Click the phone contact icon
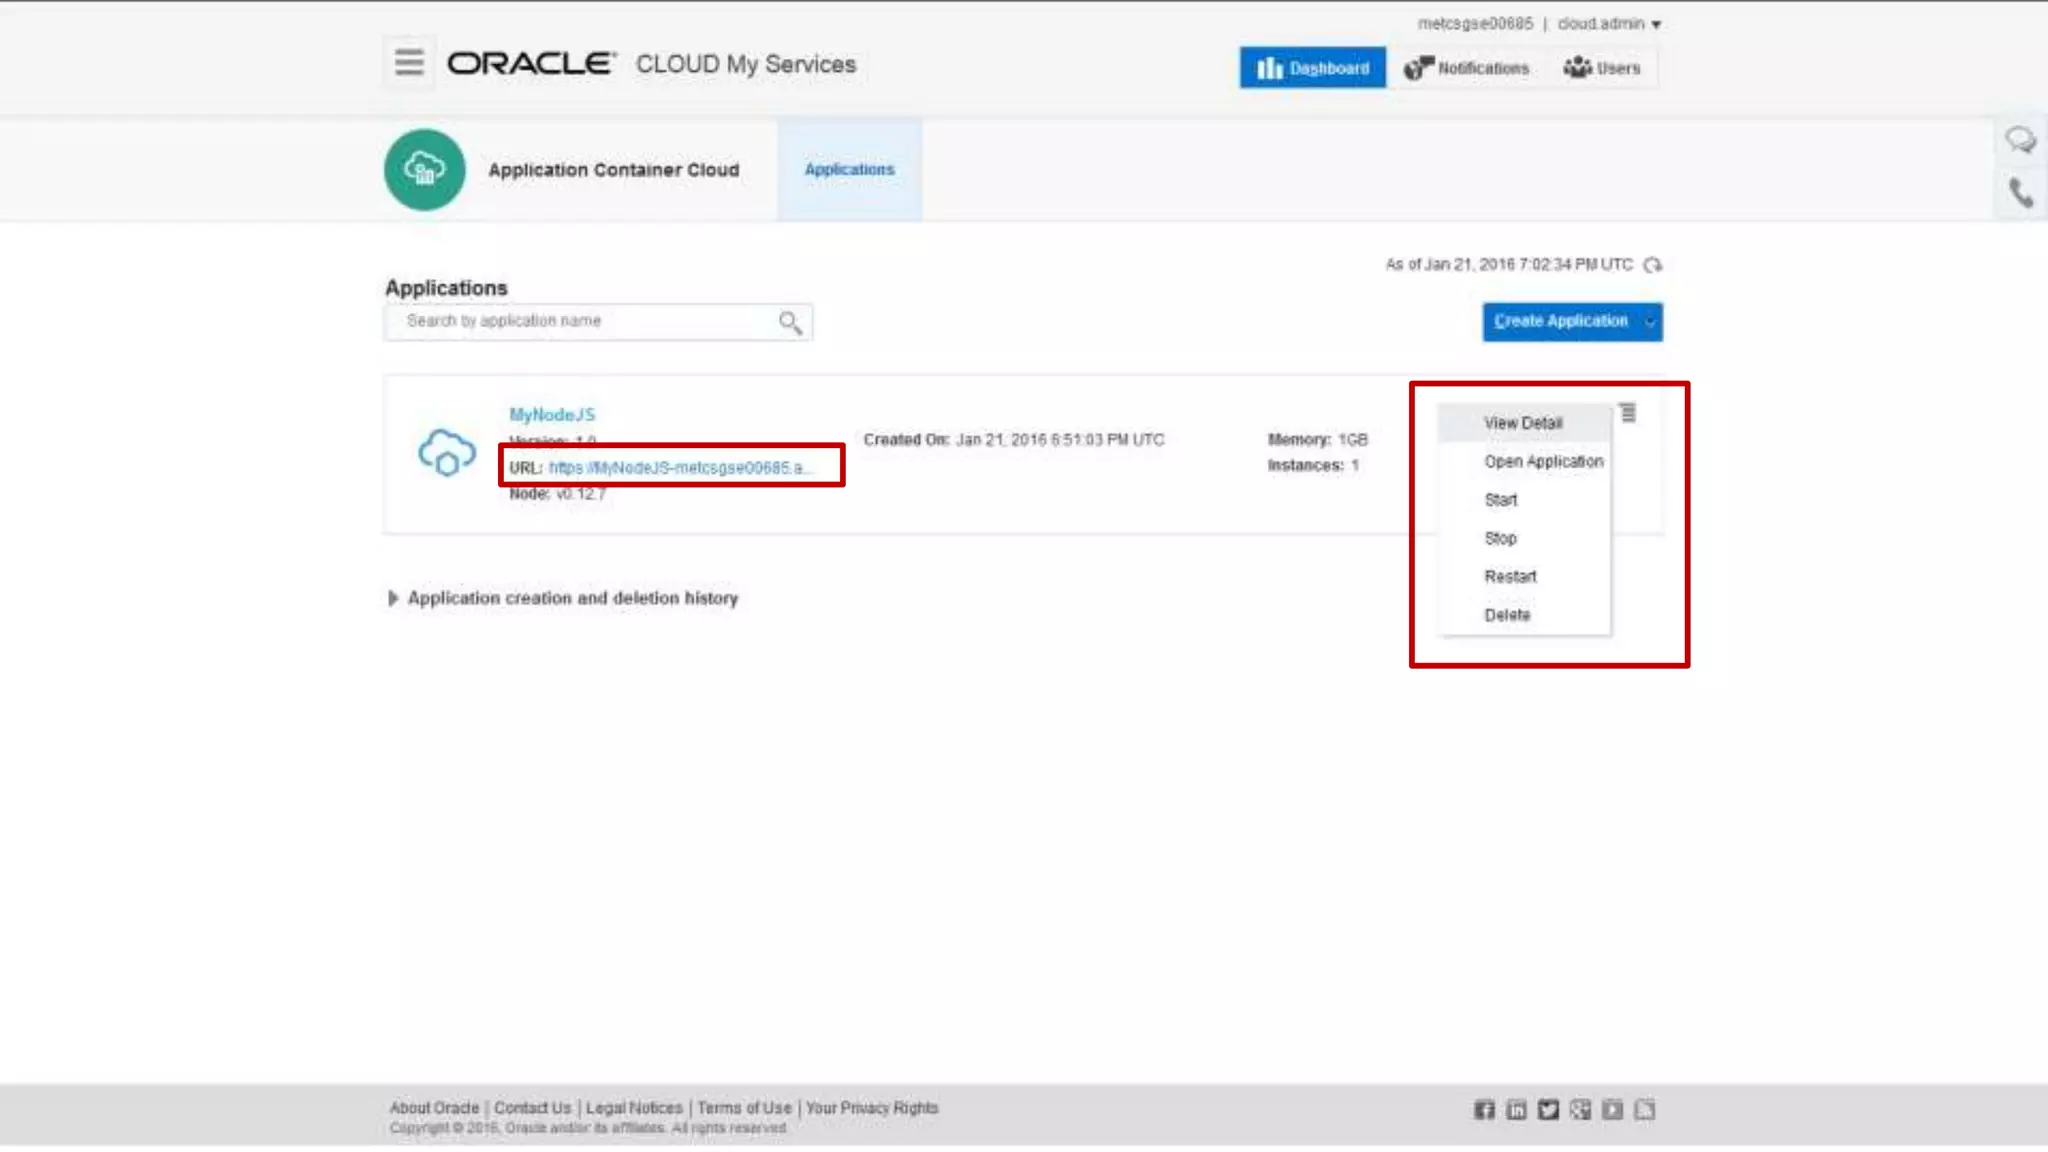 (x=2021, y=192)
